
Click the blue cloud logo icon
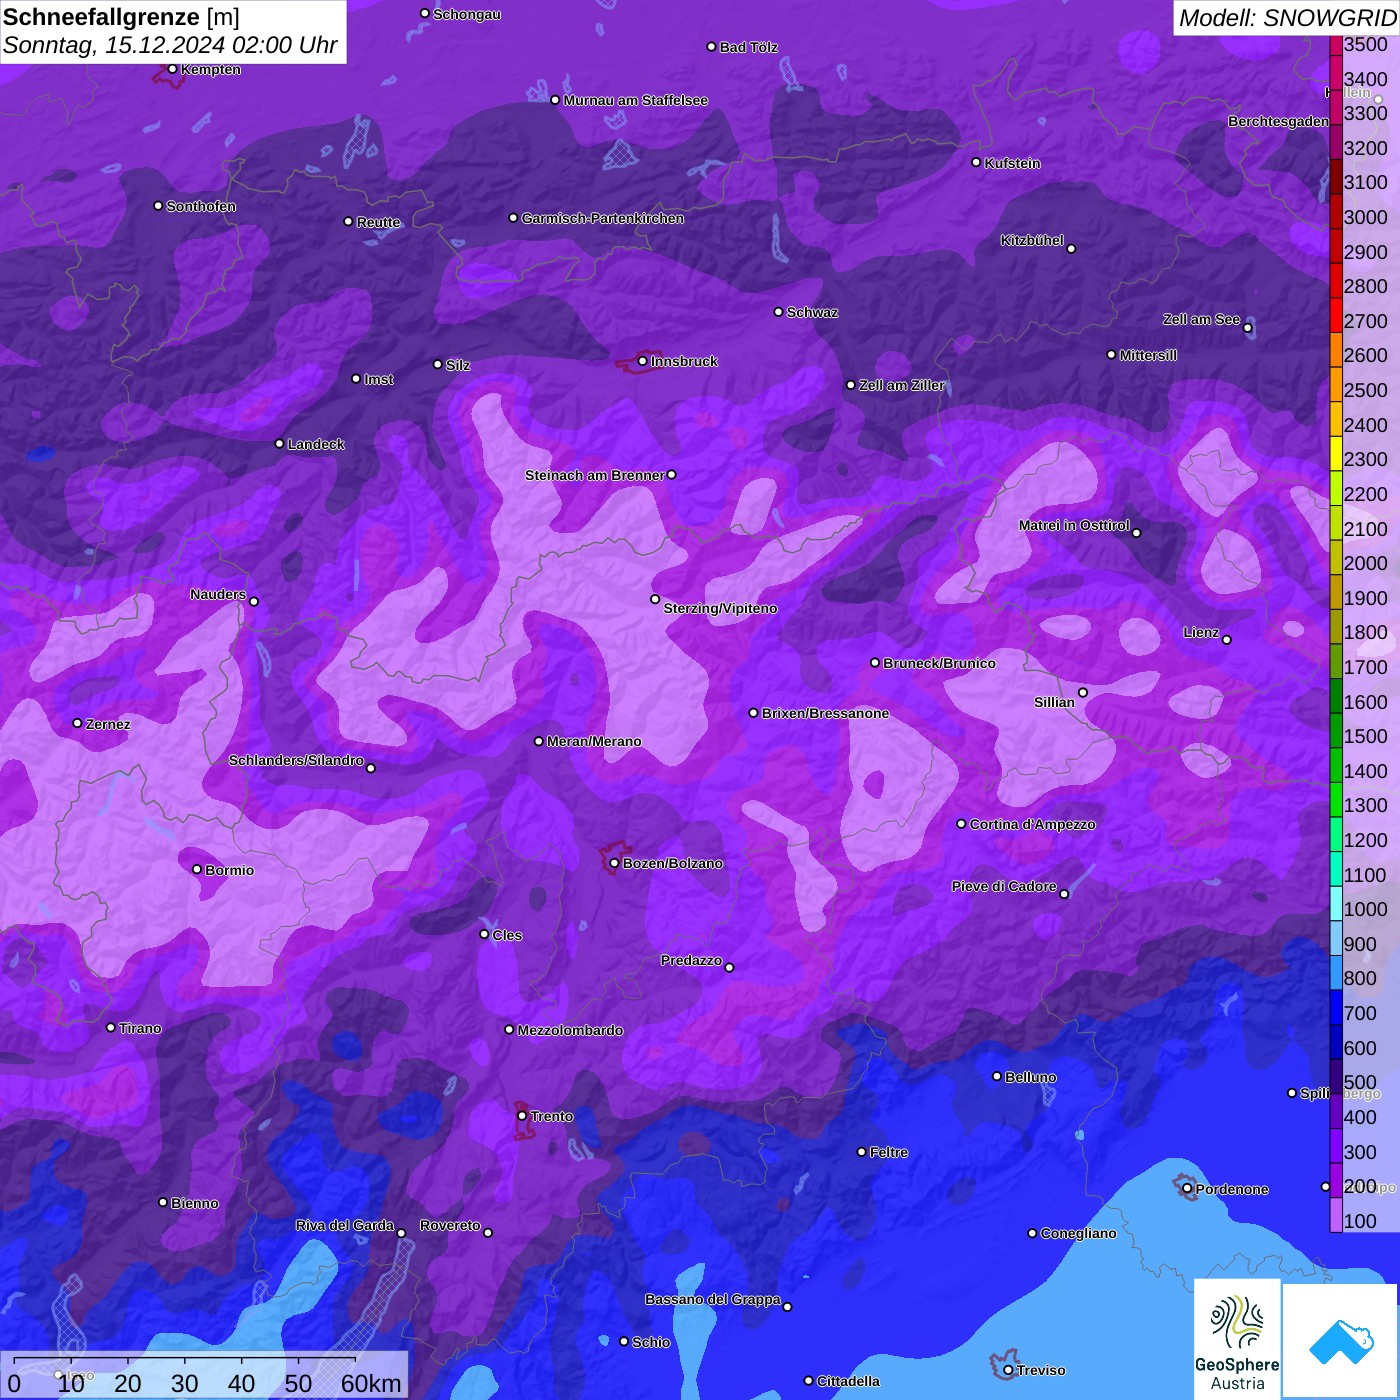coord(1340,1341)
